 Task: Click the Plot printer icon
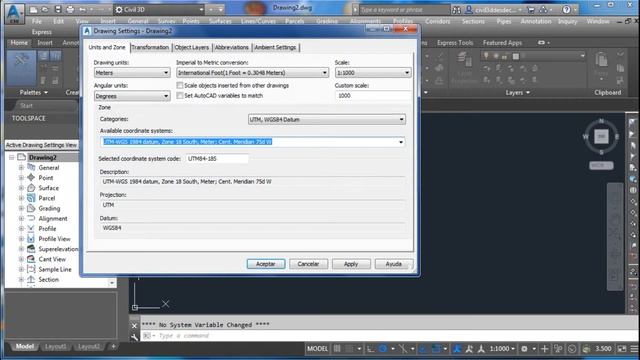pos(70,9)
